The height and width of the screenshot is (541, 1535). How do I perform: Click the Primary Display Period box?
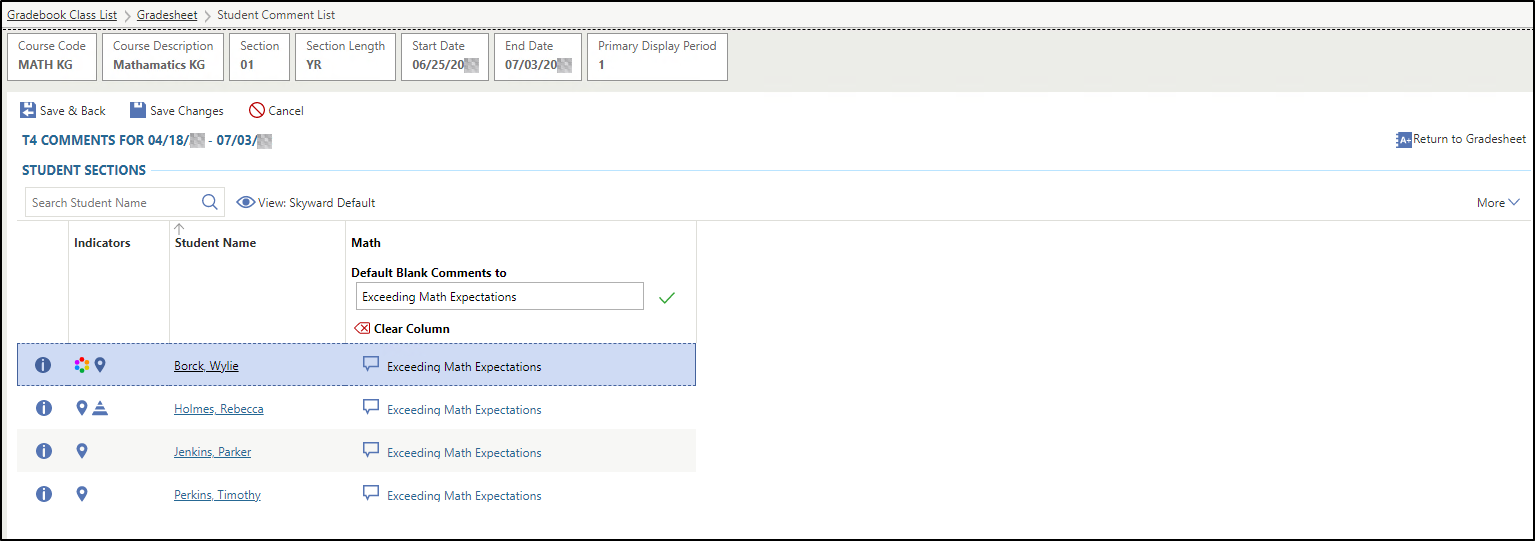(657, 56)
